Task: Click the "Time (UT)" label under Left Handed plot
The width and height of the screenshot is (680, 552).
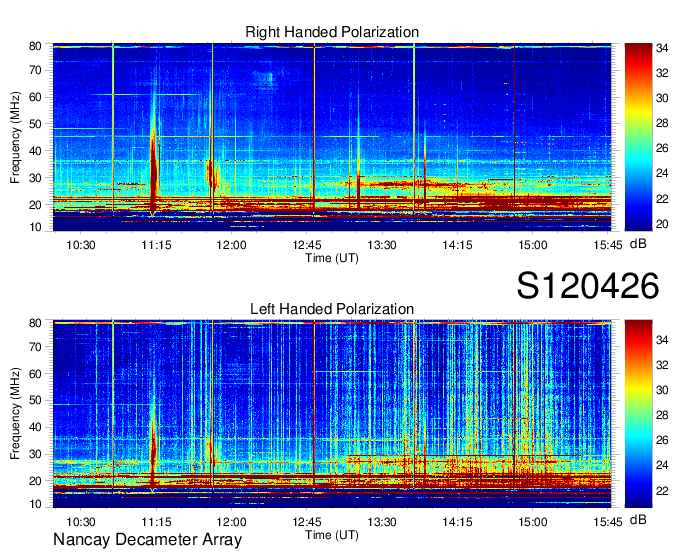Action: [332, 535]
